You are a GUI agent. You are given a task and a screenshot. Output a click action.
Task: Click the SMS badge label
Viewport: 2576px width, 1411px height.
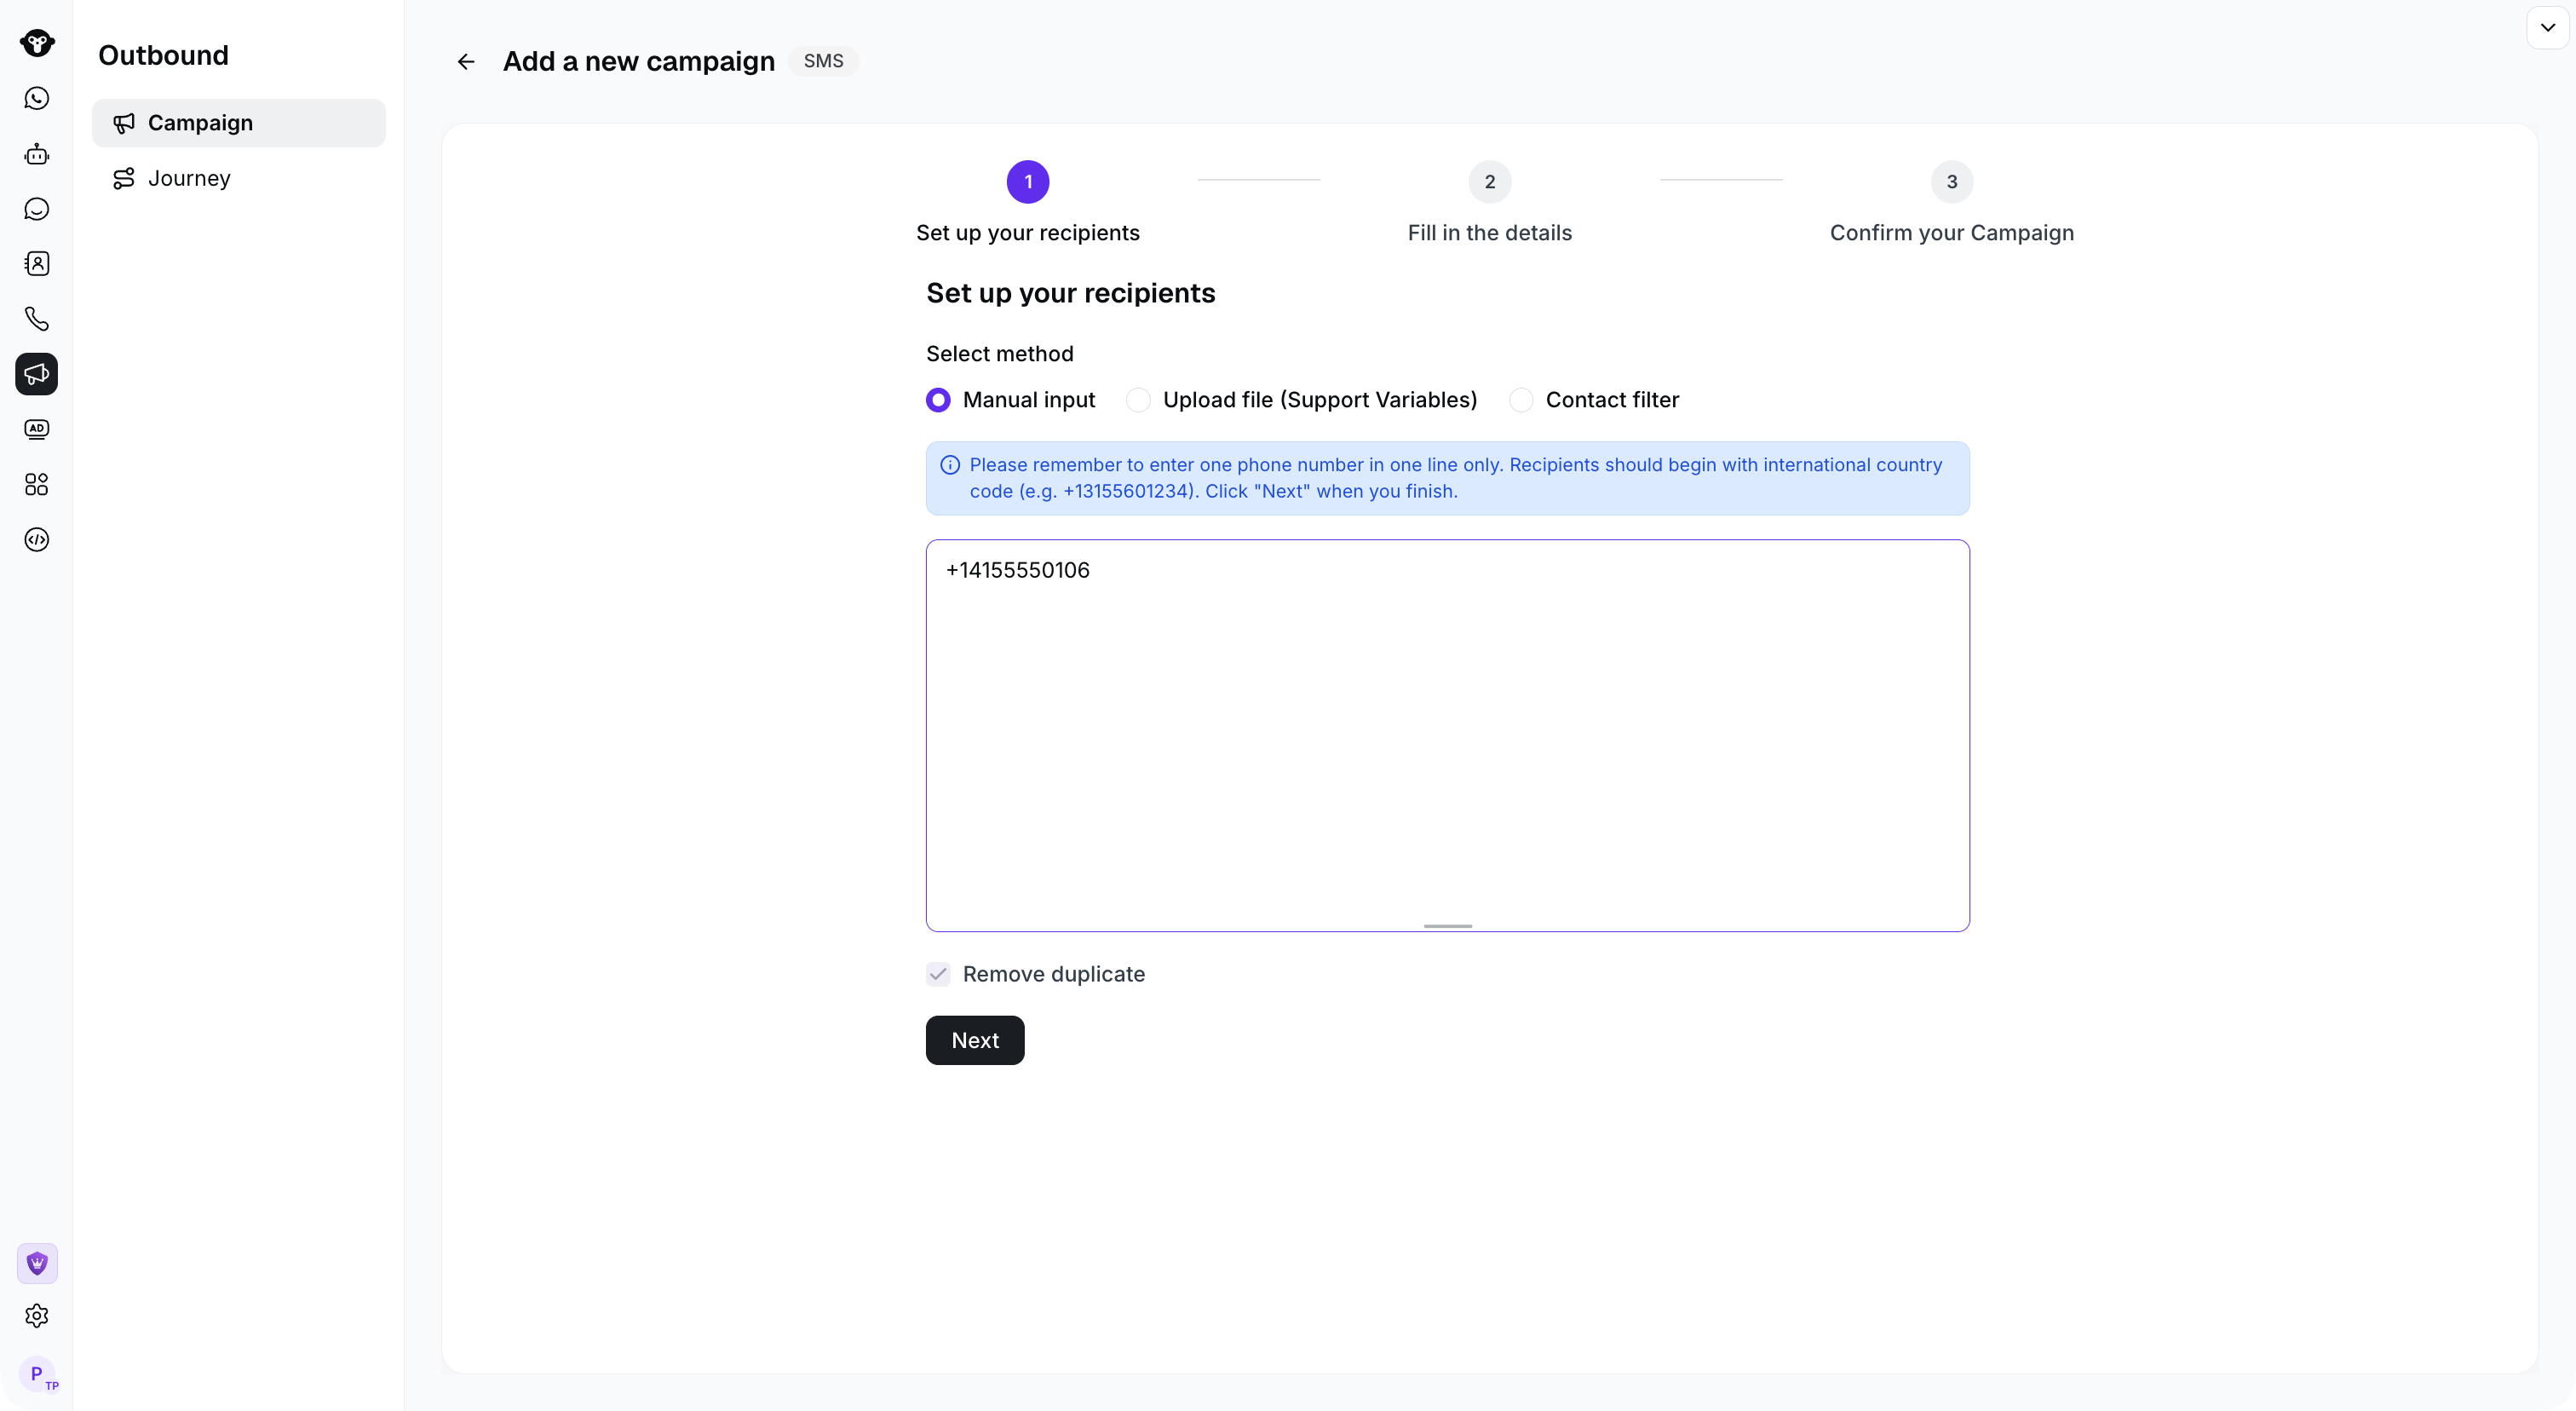823,62
